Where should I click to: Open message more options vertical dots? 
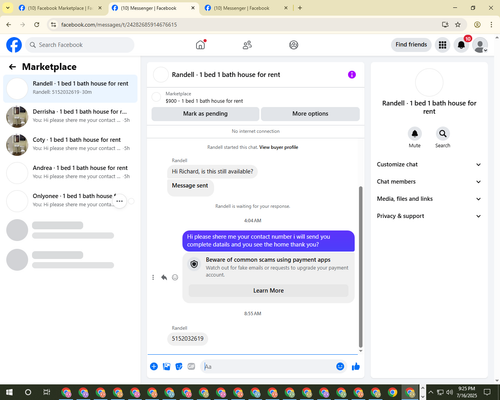coord(153,277)
